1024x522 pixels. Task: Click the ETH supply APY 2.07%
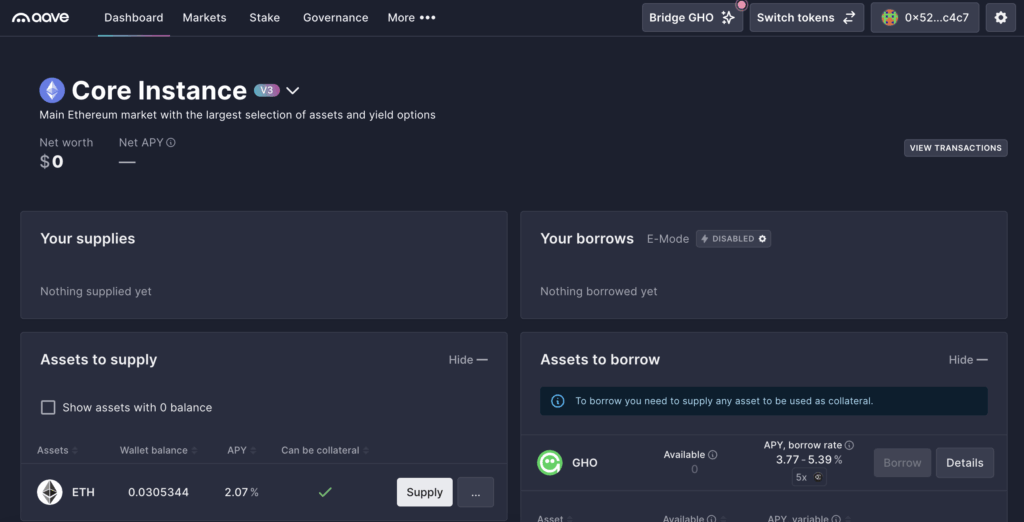[x=242, y=492]
